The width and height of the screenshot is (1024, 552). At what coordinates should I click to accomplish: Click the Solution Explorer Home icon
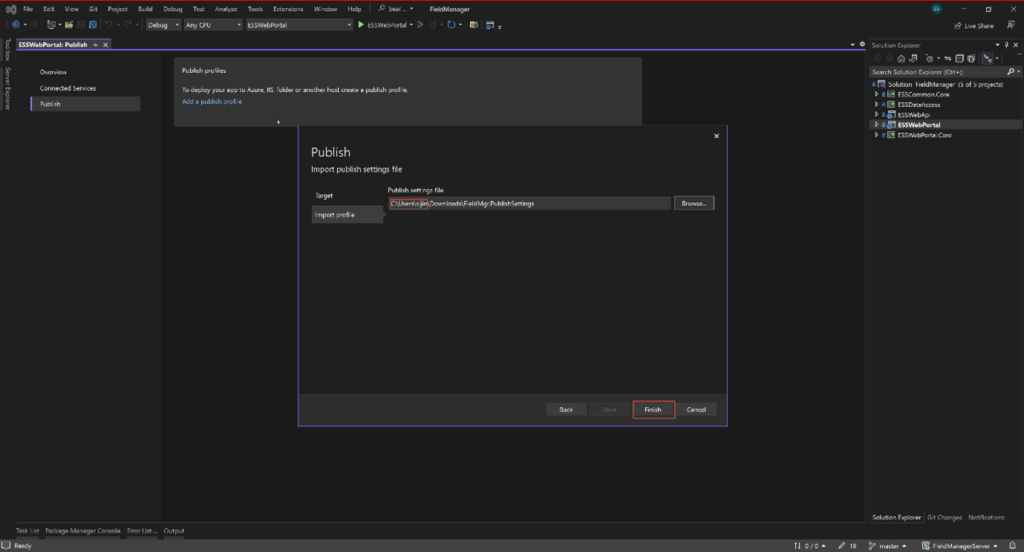pos(901,58)
